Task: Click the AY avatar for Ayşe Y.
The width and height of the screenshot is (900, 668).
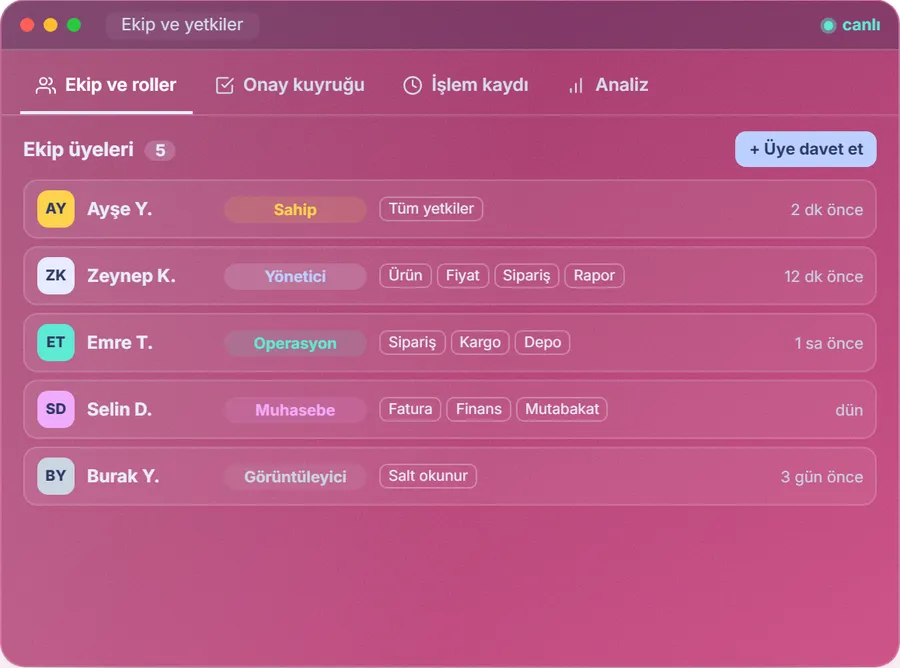Action: pos(56,209)
